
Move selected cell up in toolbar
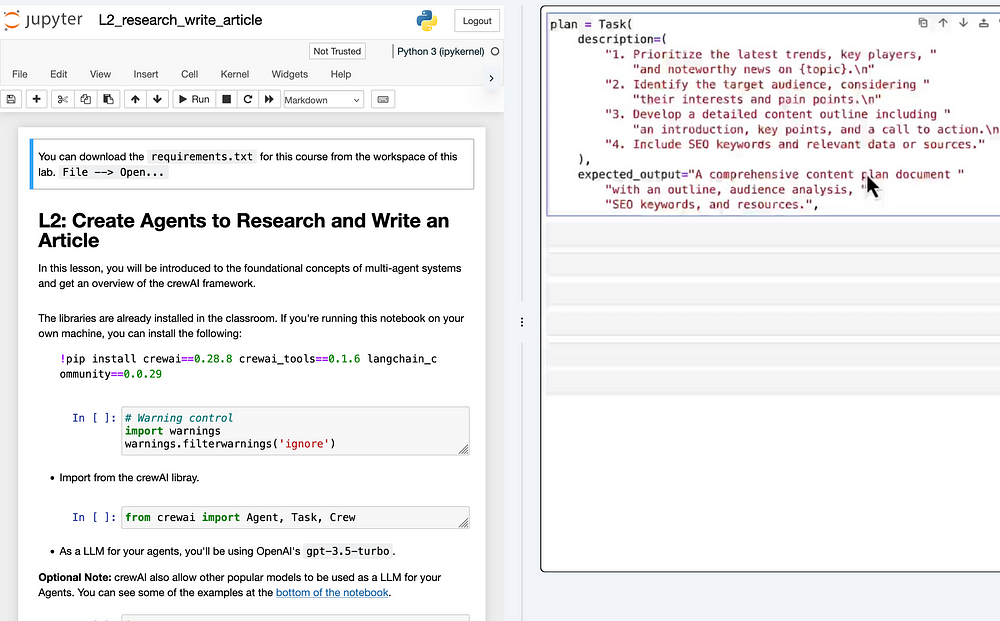pyautogui.click(x=135, y=99)
